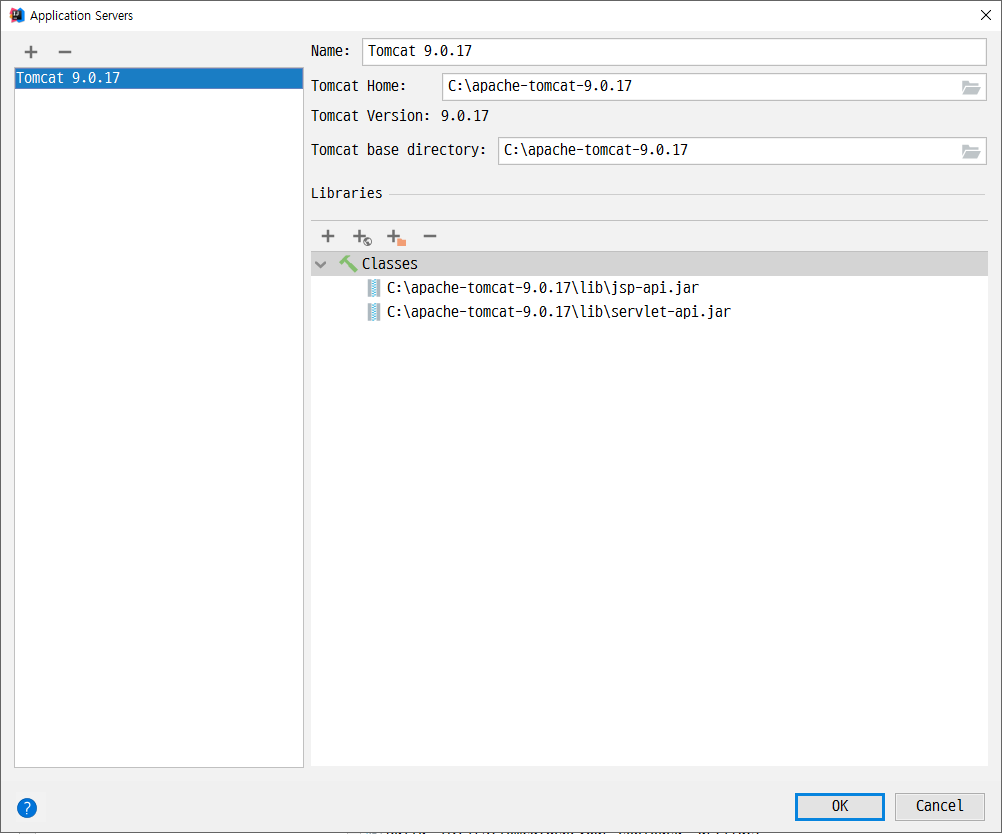This screenshot has height=835, width=1002.
Task: Click the jsp-api.jar archive icon
Action: [374, 288]
